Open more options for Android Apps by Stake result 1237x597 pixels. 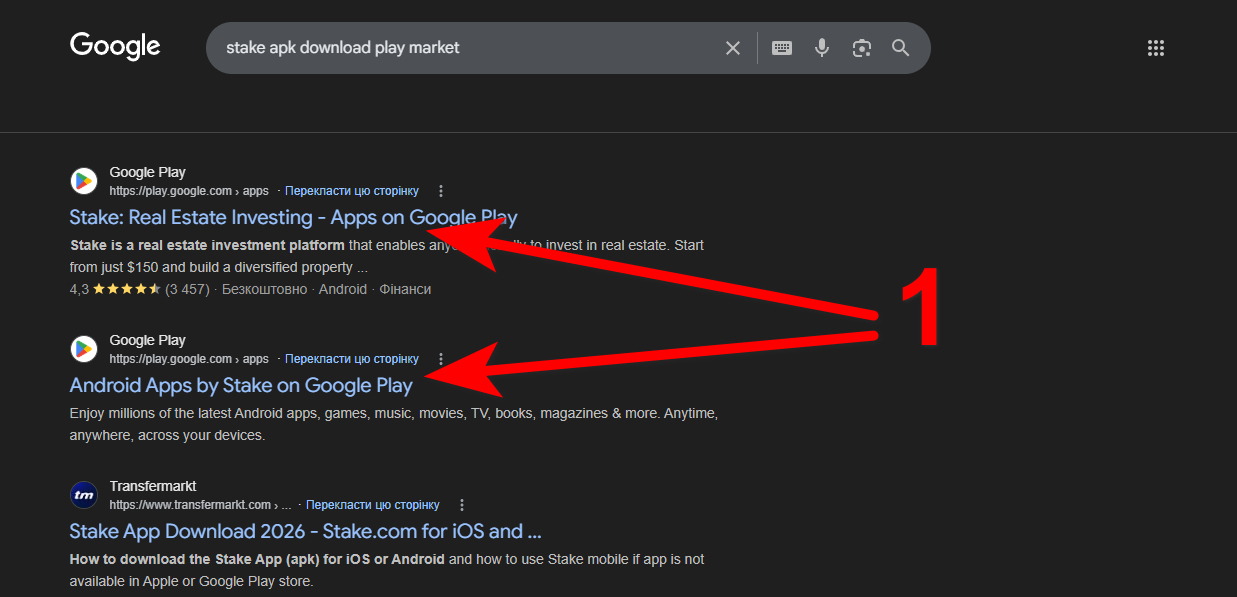point(441,359)
